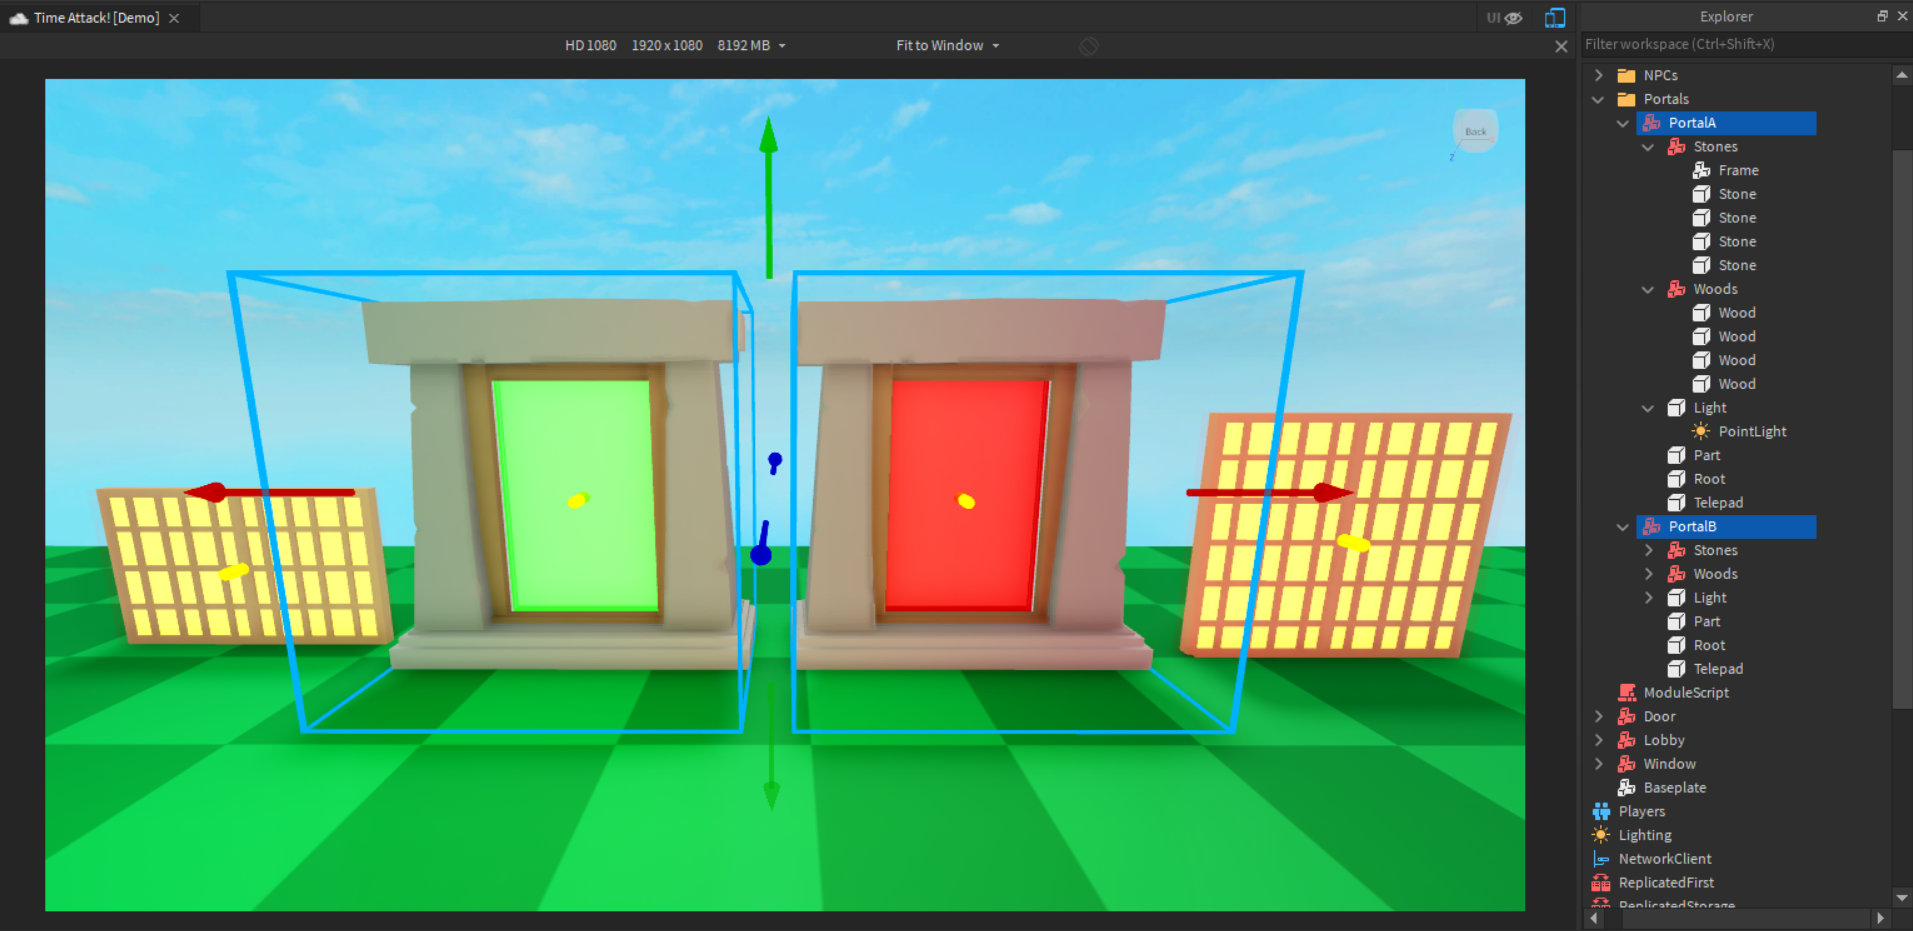Expand the NPCs folder

coord(1598,75)
